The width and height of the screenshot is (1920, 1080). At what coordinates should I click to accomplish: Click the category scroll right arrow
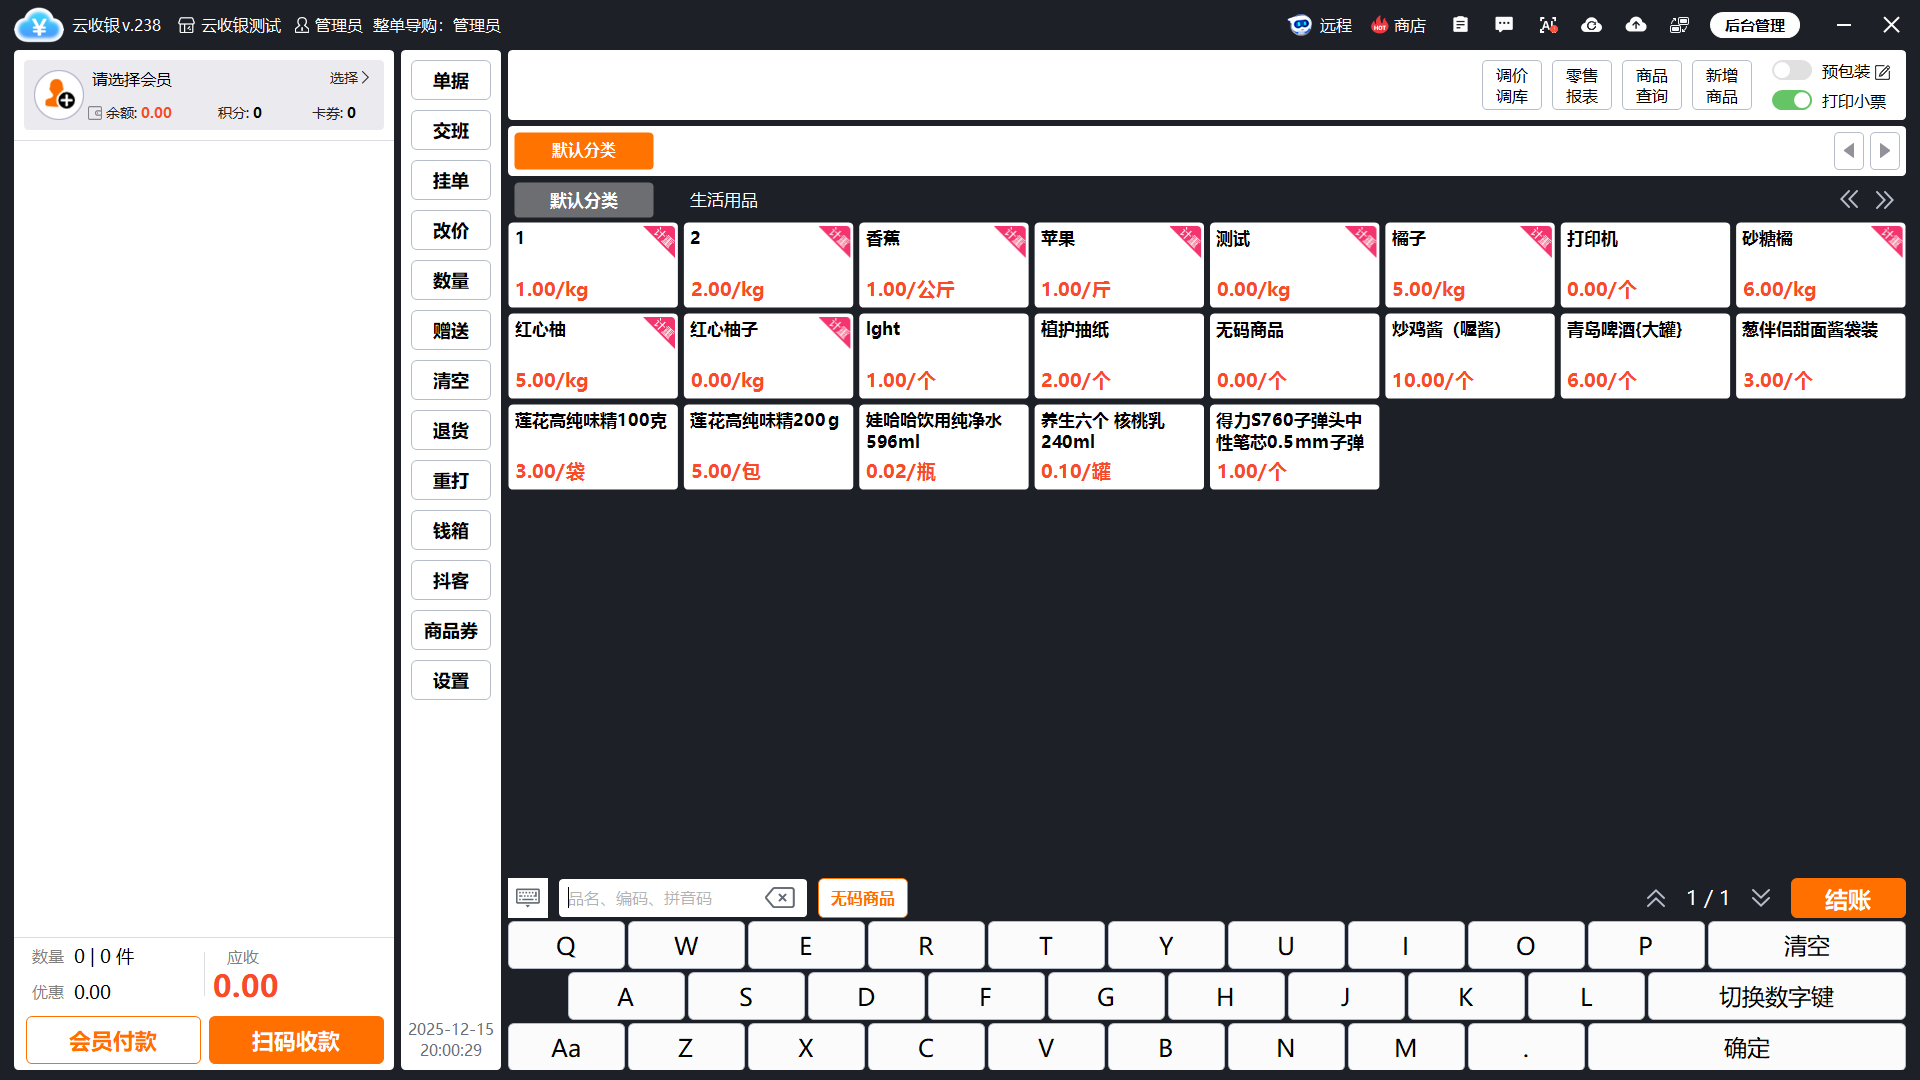click(x=1885, y=151)
